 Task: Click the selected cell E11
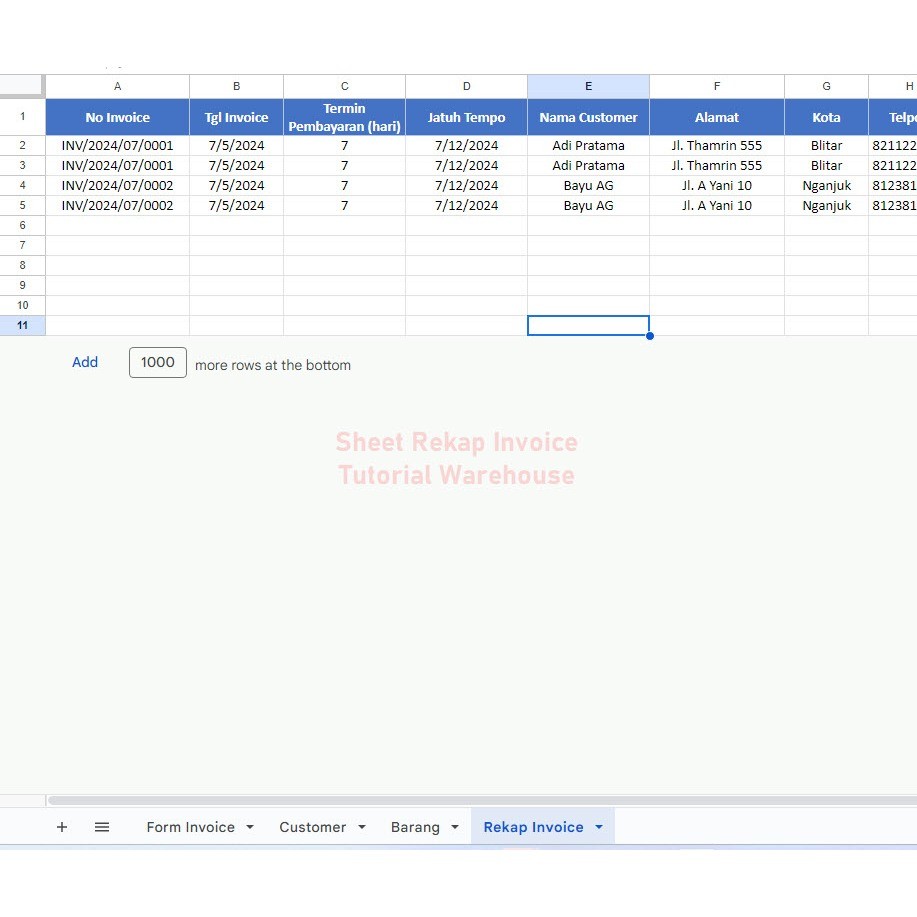tap(588, 325)
